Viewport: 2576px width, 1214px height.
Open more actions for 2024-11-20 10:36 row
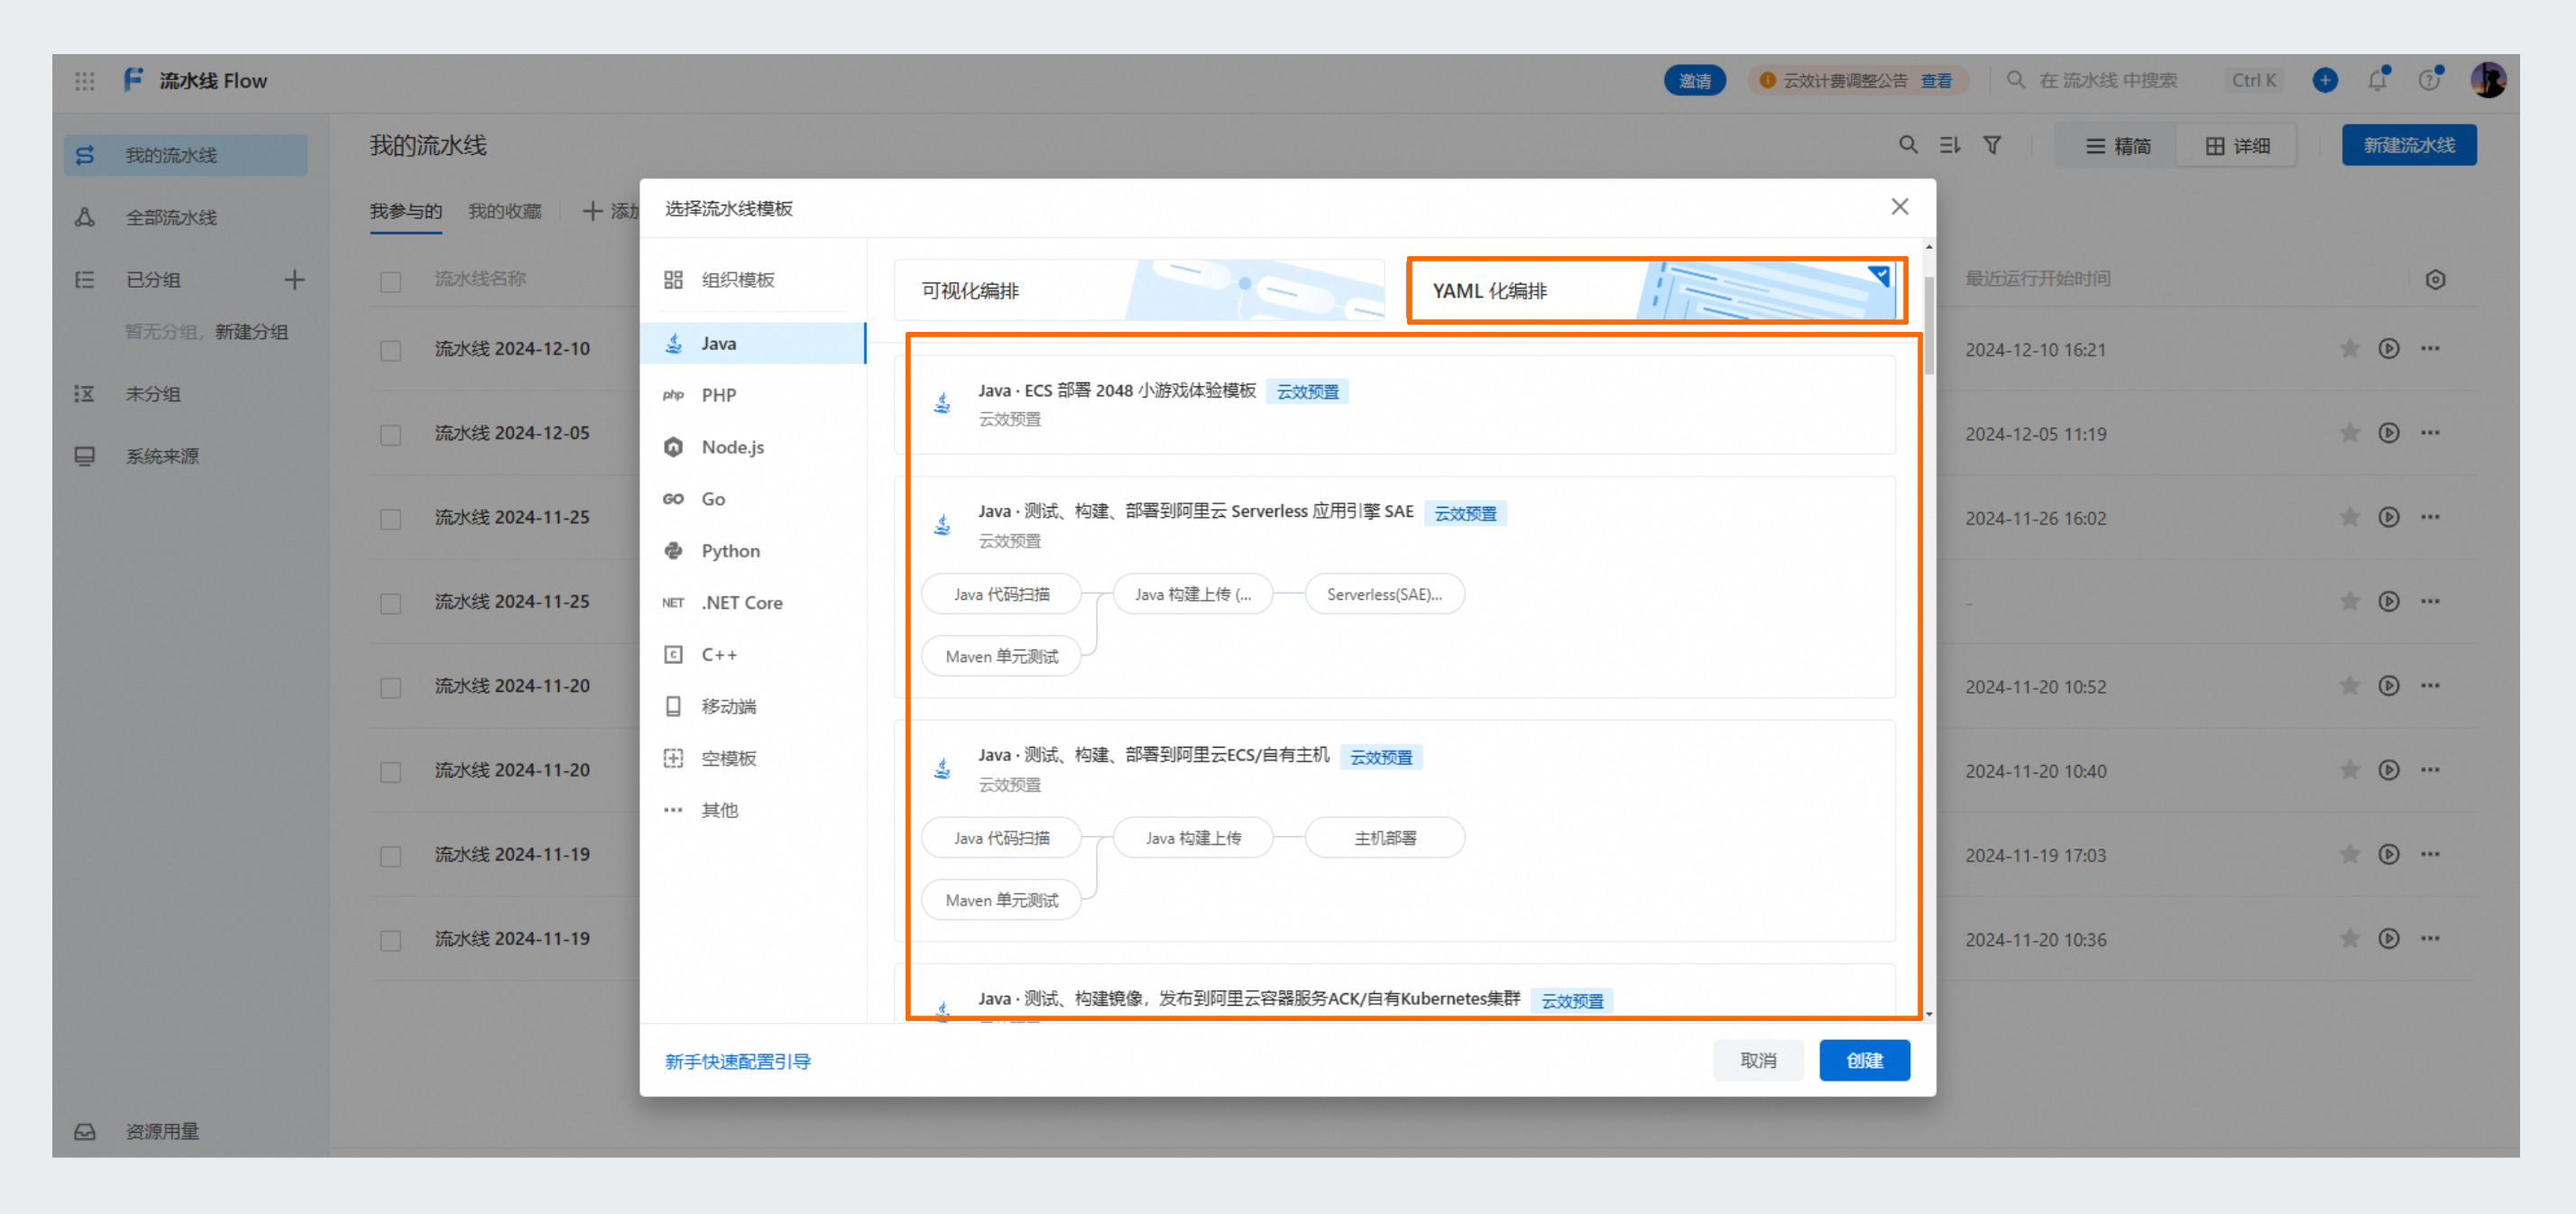(x=2430, y=938)
